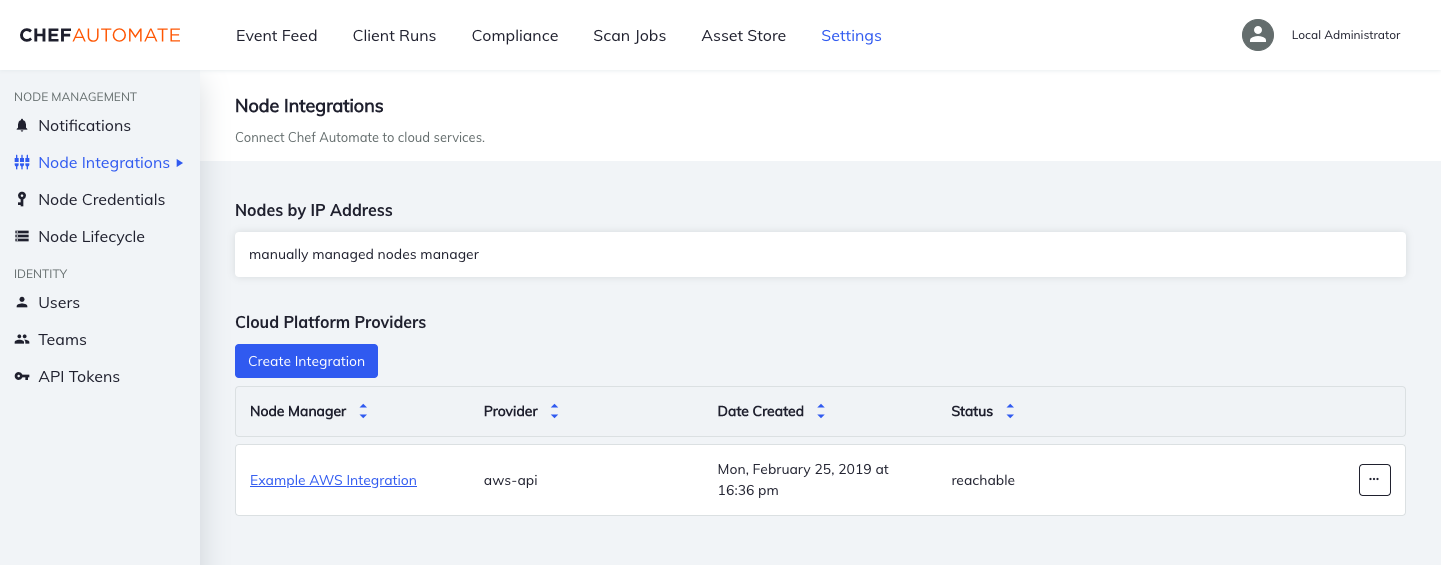Open the three-dot menu for Example AWS Integration
The height and width of the screenshot is (565, 1441).
1374,480
